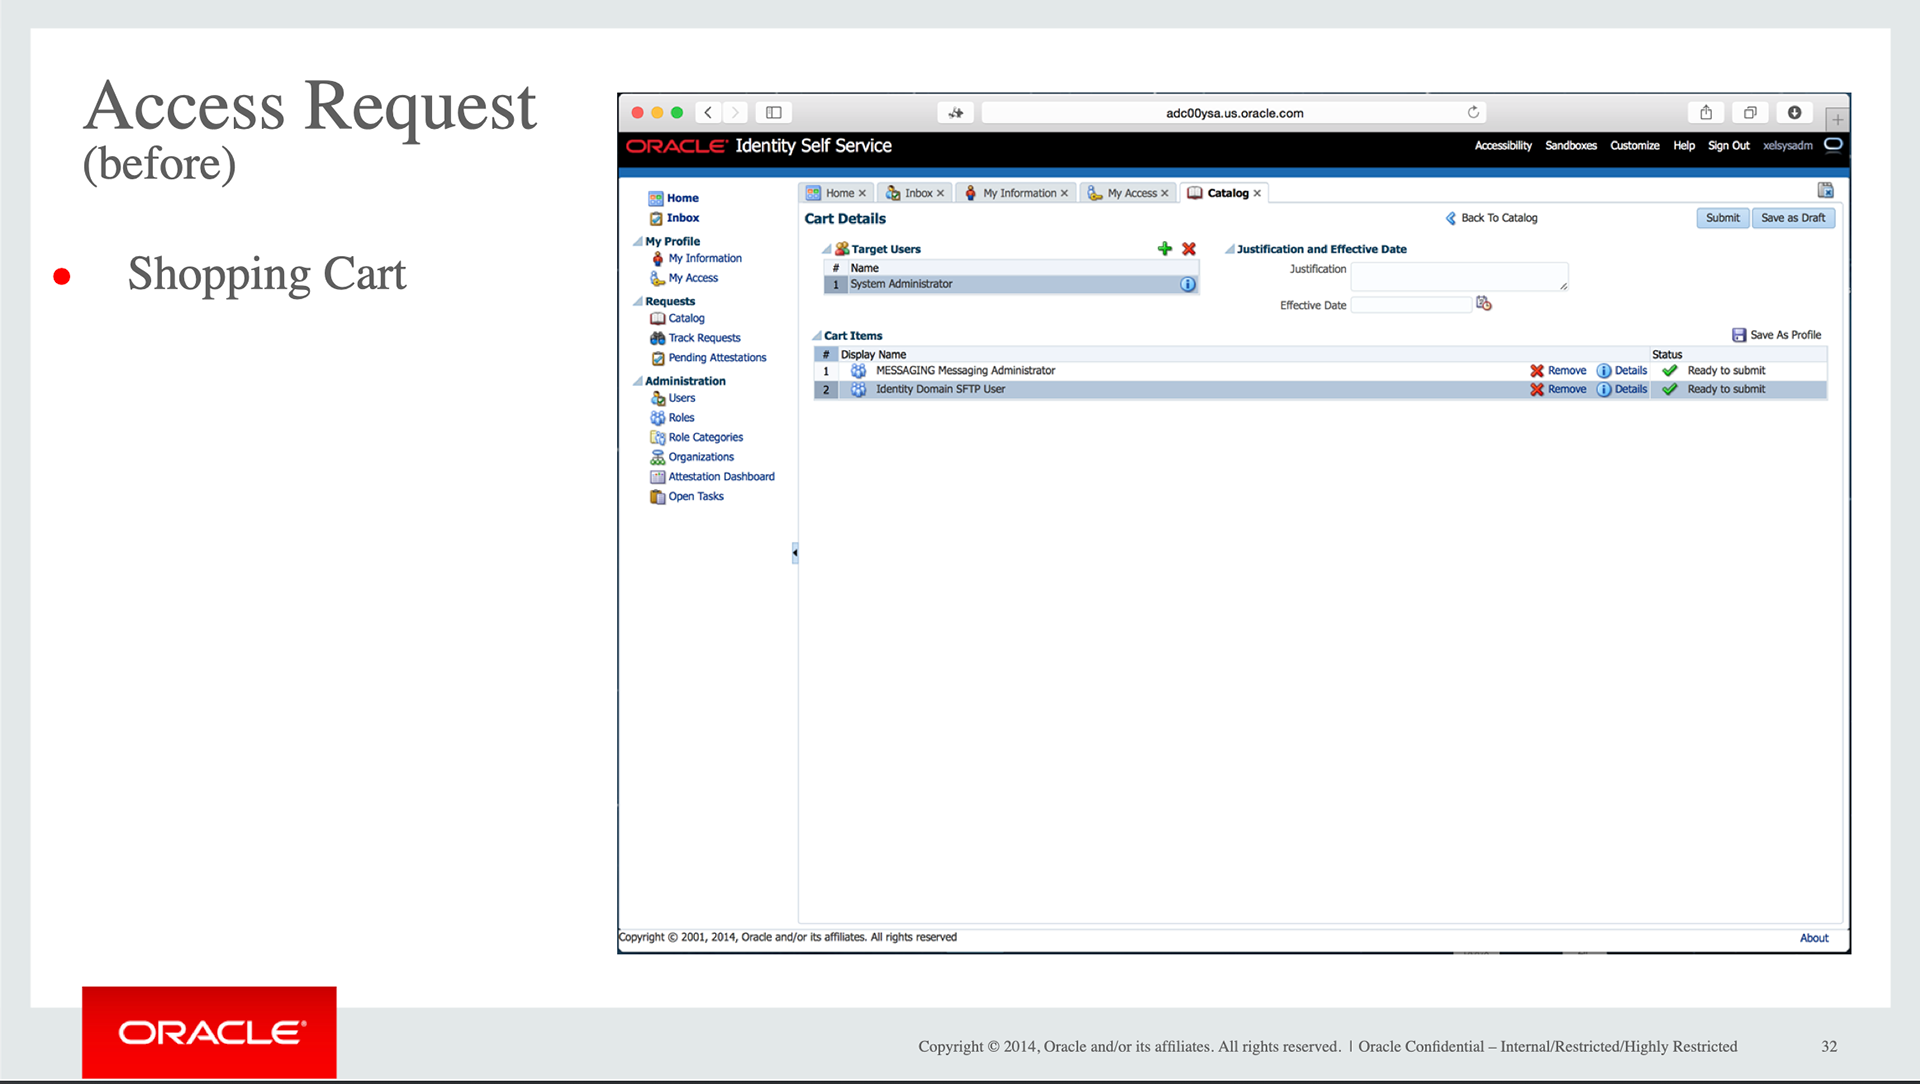This screenshot has width=1920, height=1084.
Task: Open the show-all-tabs icon in browser toolbar
Action: point(1750,113)
